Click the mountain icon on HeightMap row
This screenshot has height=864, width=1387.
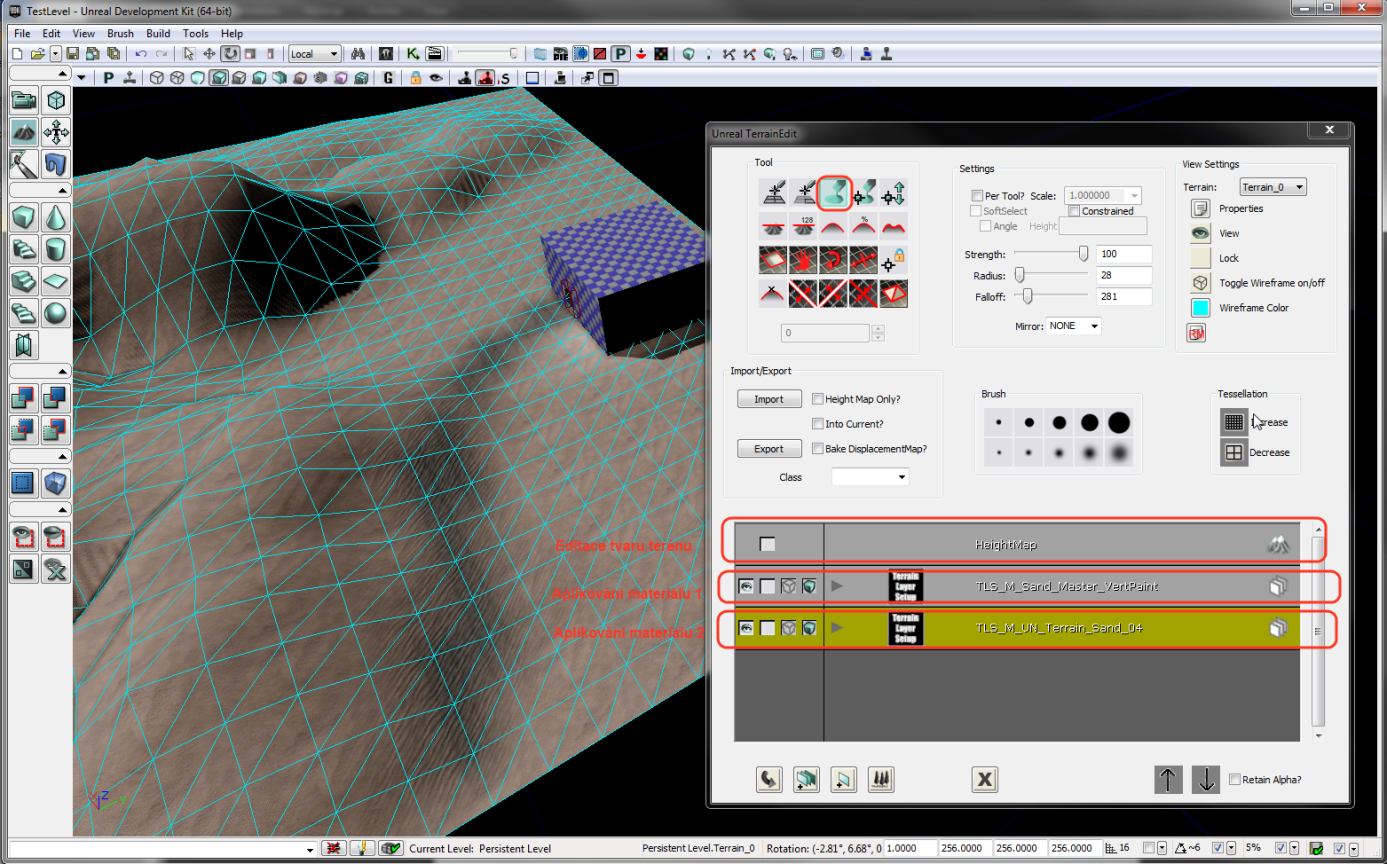tap(1278, 545)
